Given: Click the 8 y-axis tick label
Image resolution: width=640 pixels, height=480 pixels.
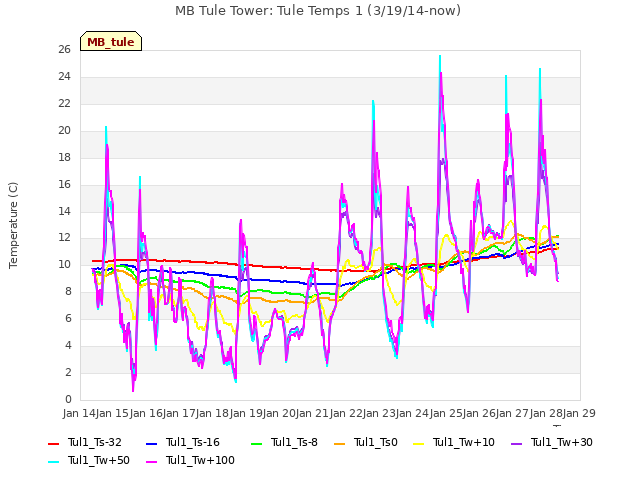Looking at the screenshot, I should coord(68,291).
